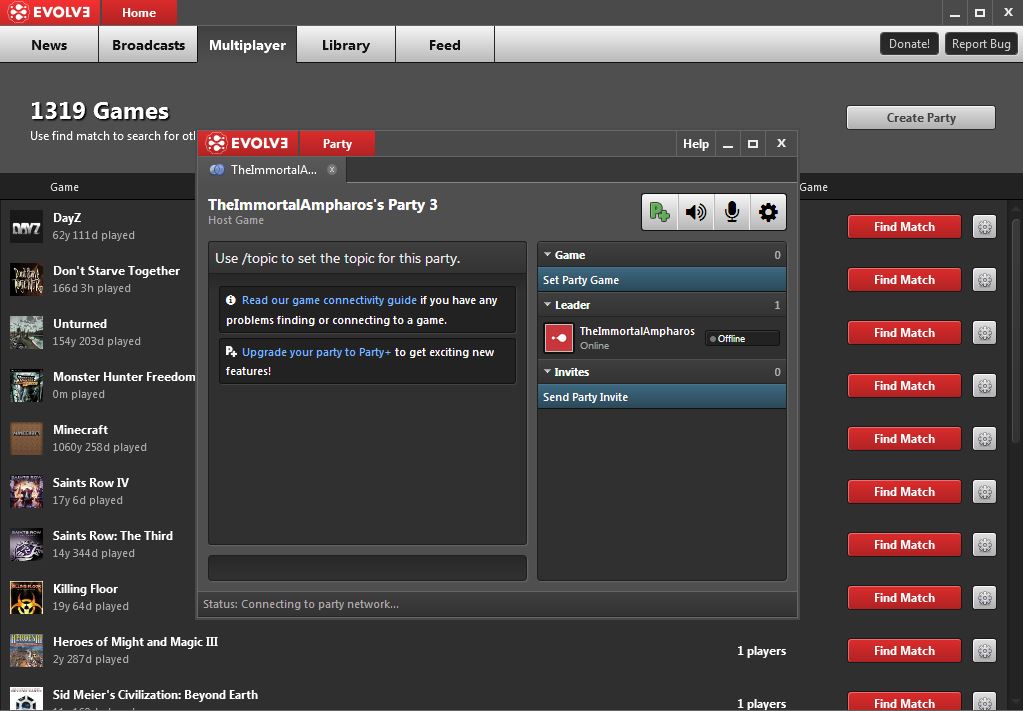1023x711 pixels.
Task: Switch to the Broadcasts tab
Action: [148, 45]
